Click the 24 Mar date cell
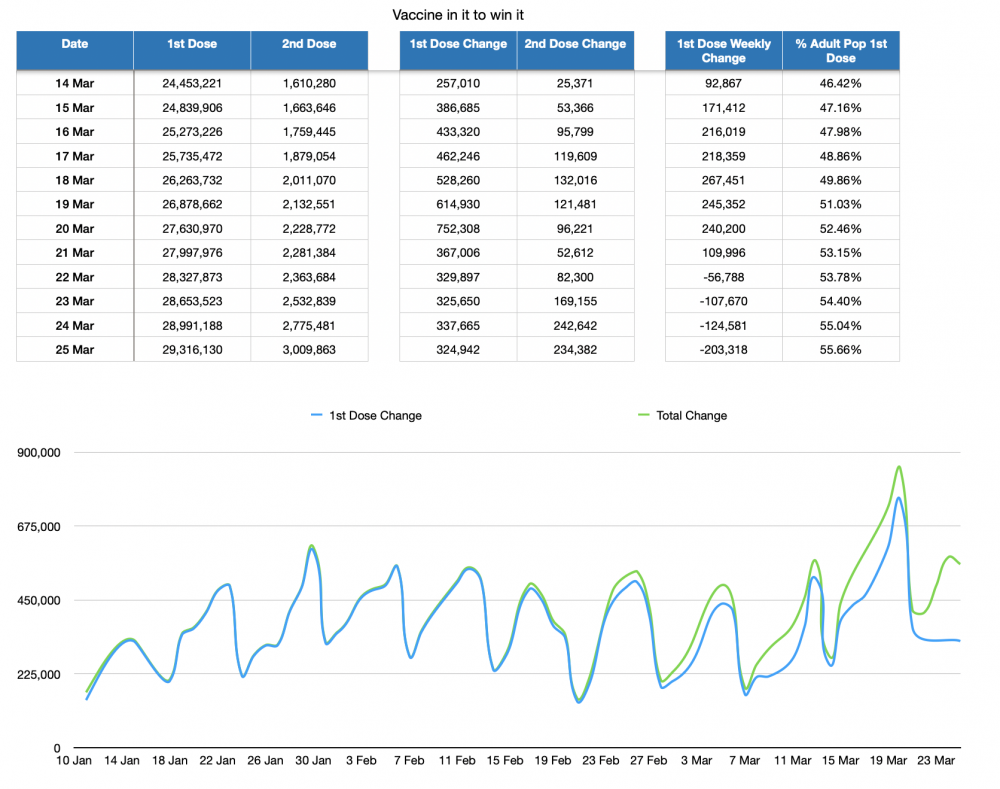The width and height of the screenshot is (1000, 789). click(75, 325)
